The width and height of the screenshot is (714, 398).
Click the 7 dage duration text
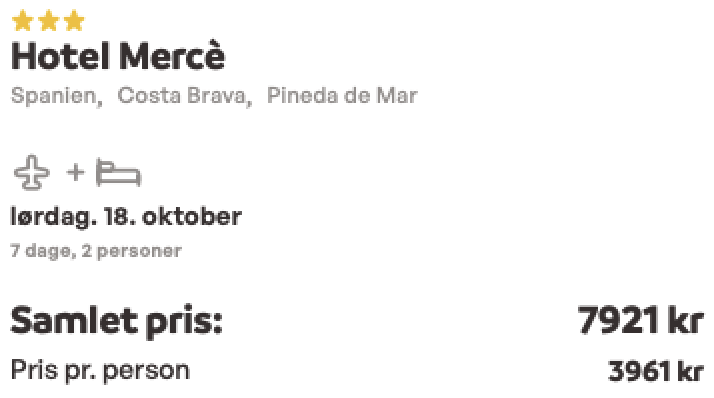pyautogui.click(x=43, y=251)
